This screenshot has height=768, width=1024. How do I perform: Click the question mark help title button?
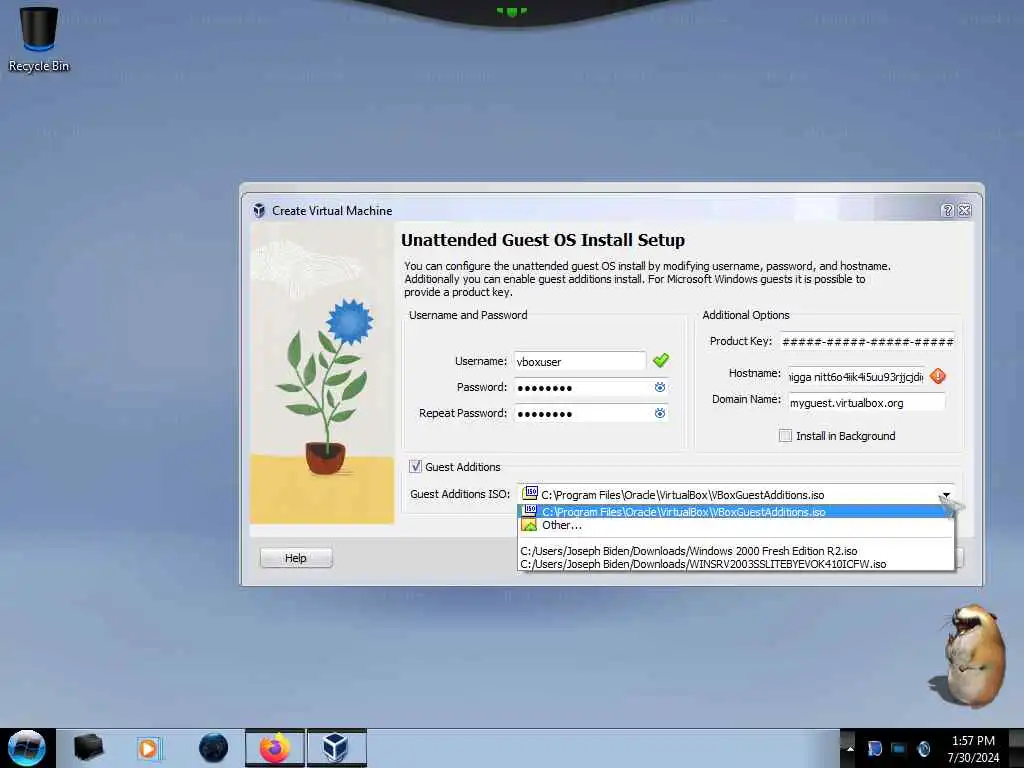click(948, 210)
